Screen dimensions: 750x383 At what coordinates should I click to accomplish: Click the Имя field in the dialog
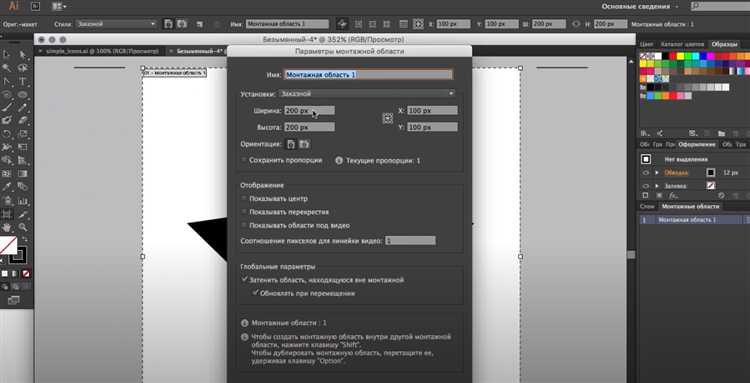pos(368,75)
